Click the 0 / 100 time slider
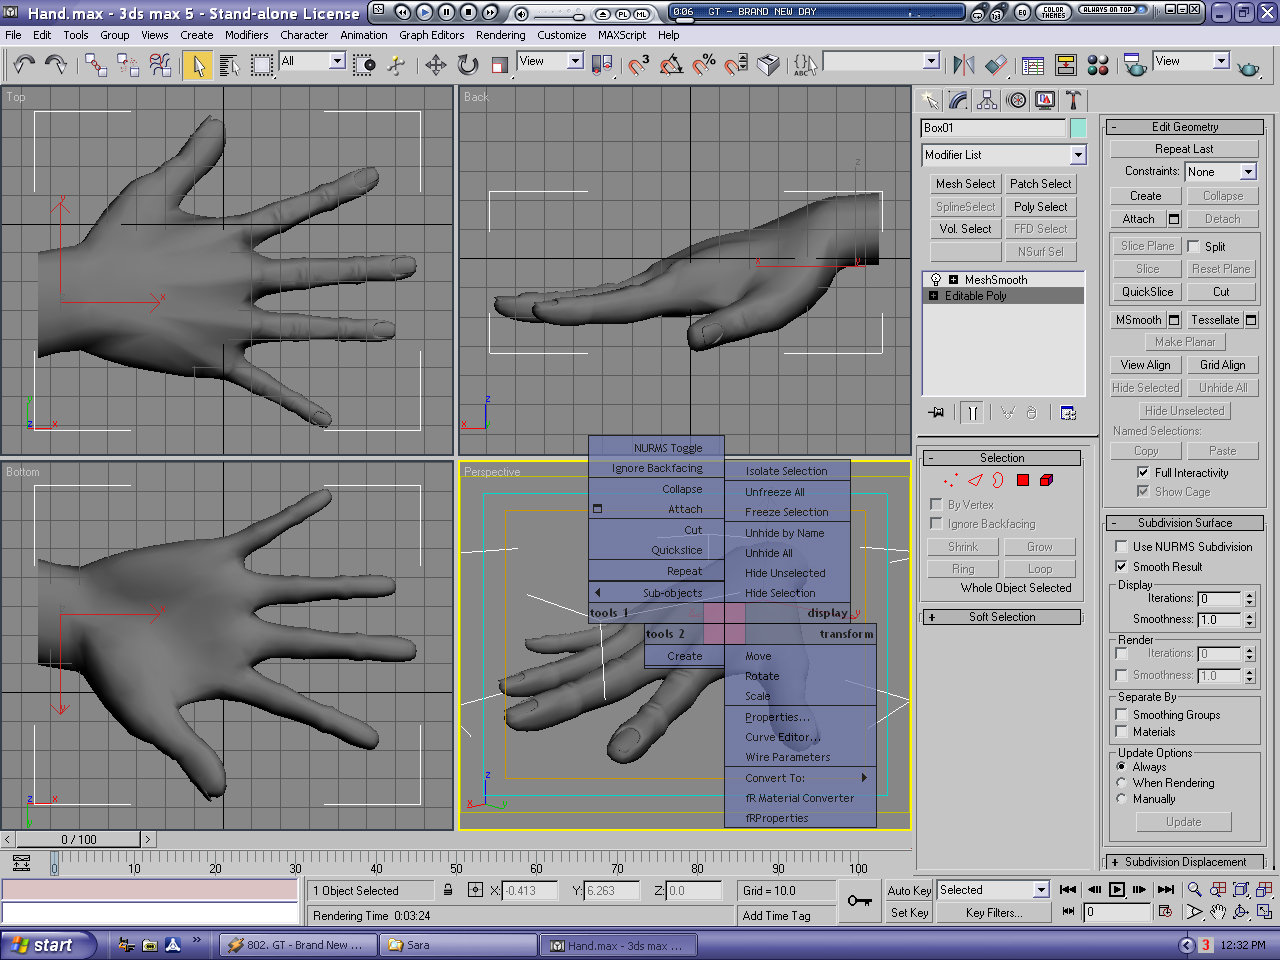This screenshot has width=1280, height=960. [79, 839]
